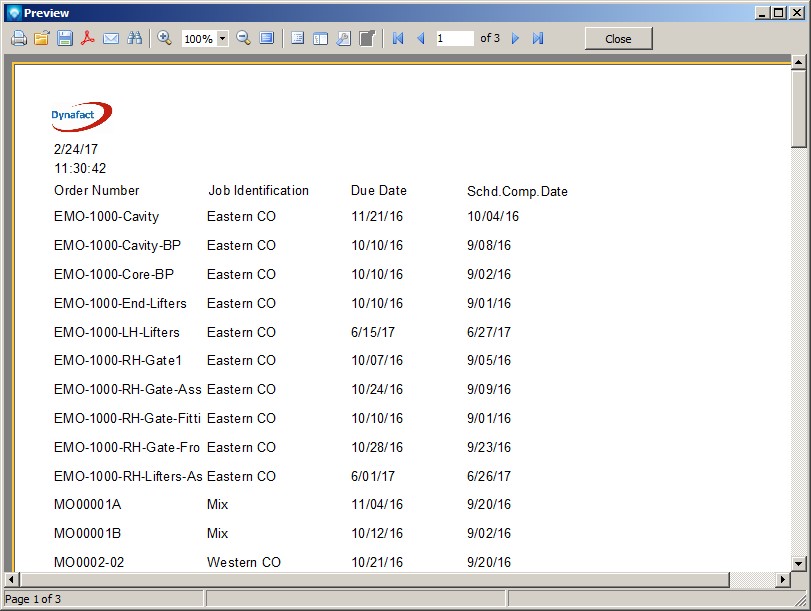Advance to the next page

516,38
